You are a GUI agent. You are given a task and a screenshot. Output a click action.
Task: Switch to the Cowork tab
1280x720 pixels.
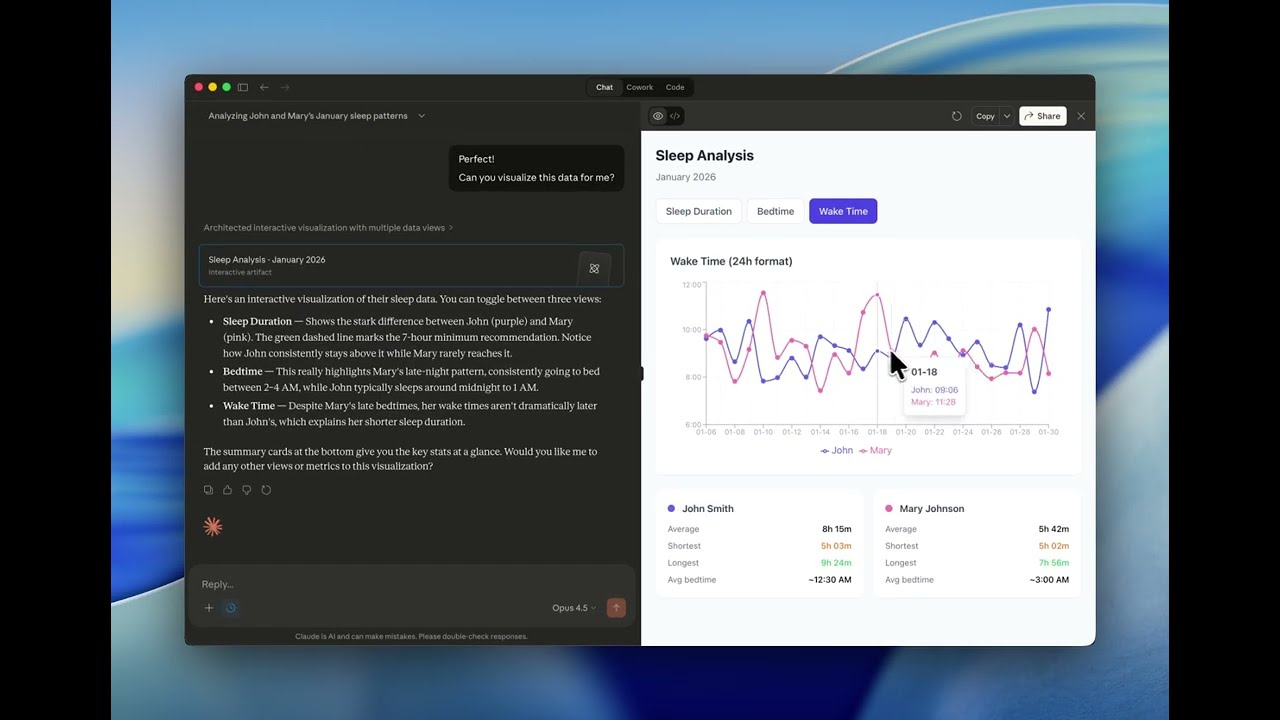click(x=639, y=87)
